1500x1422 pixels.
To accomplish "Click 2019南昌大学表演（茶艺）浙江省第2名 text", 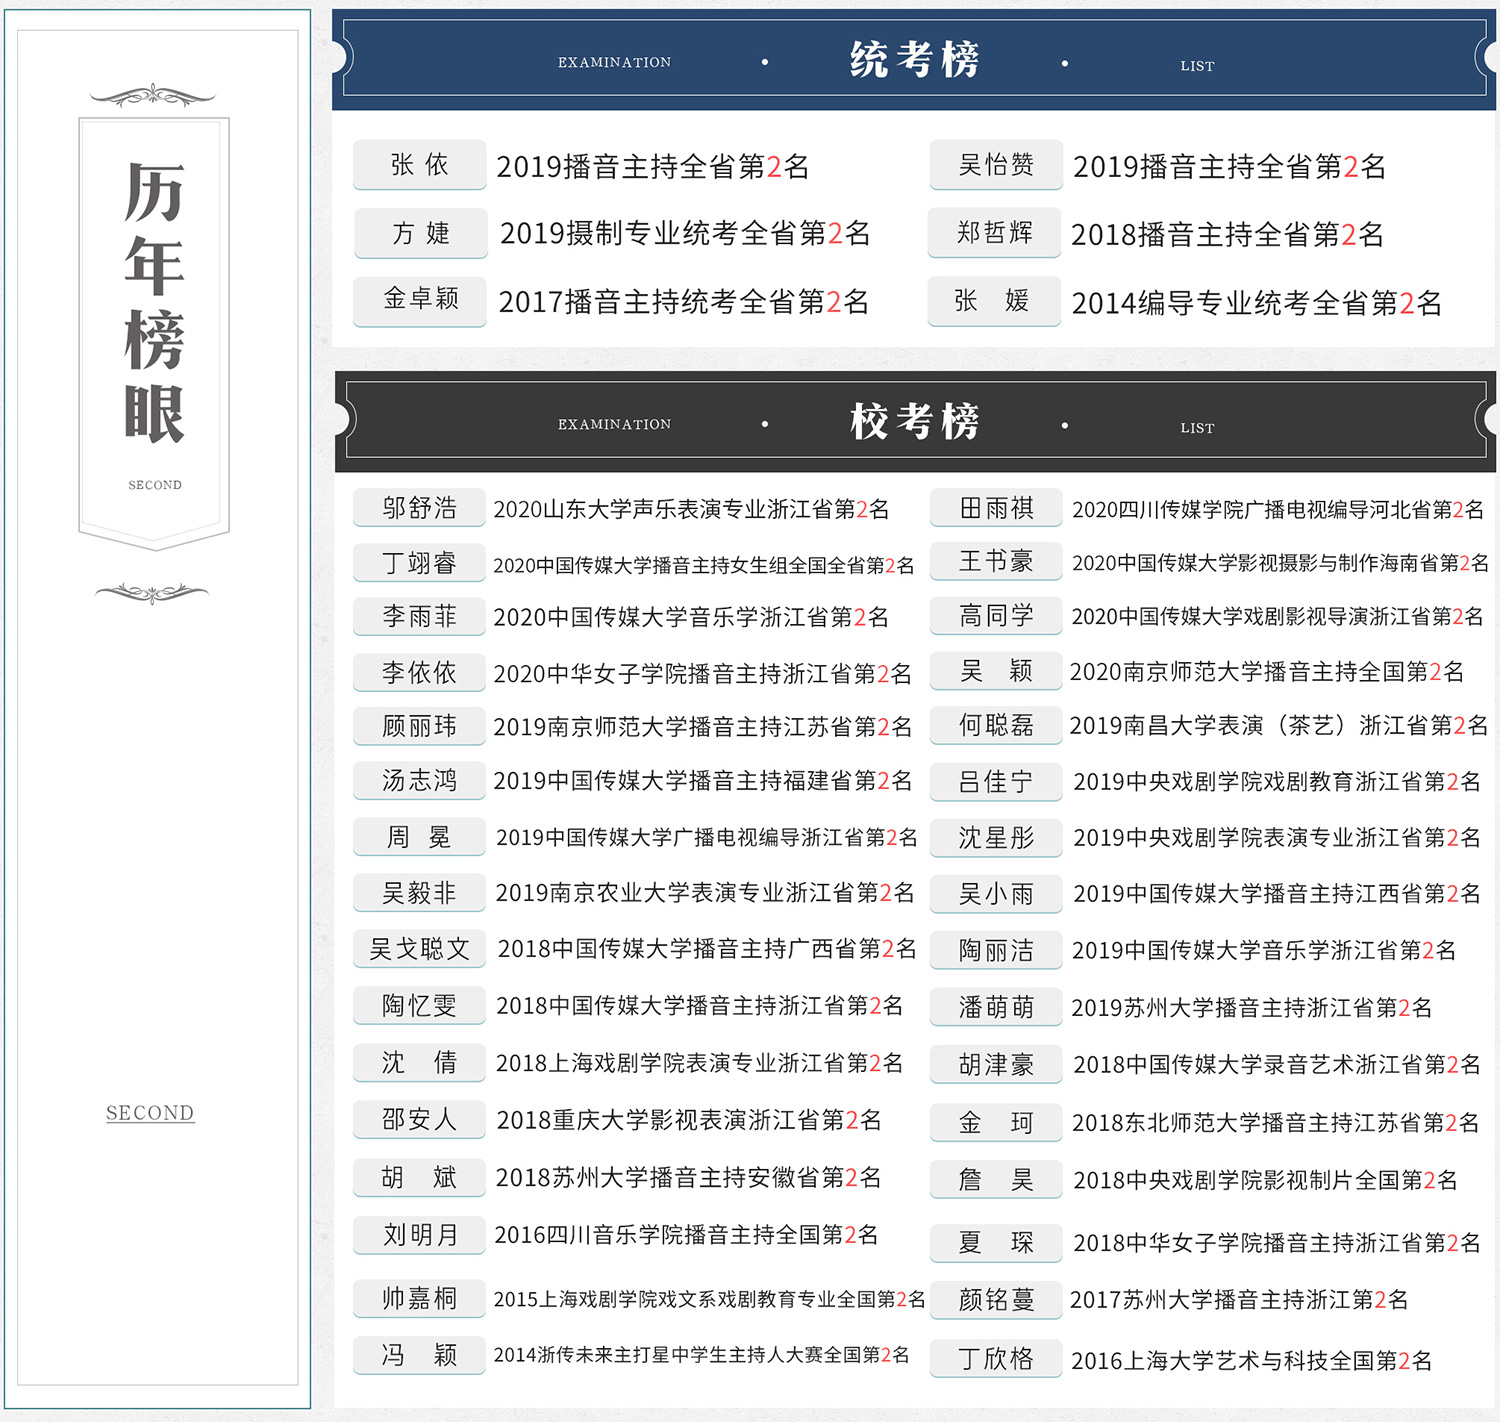I will point(1279,726).
